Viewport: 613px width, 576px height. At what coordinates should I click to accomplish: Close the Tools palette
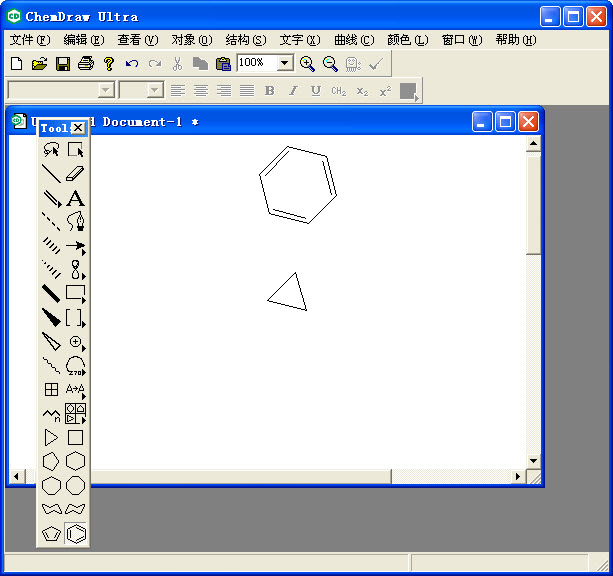(78, 128)
